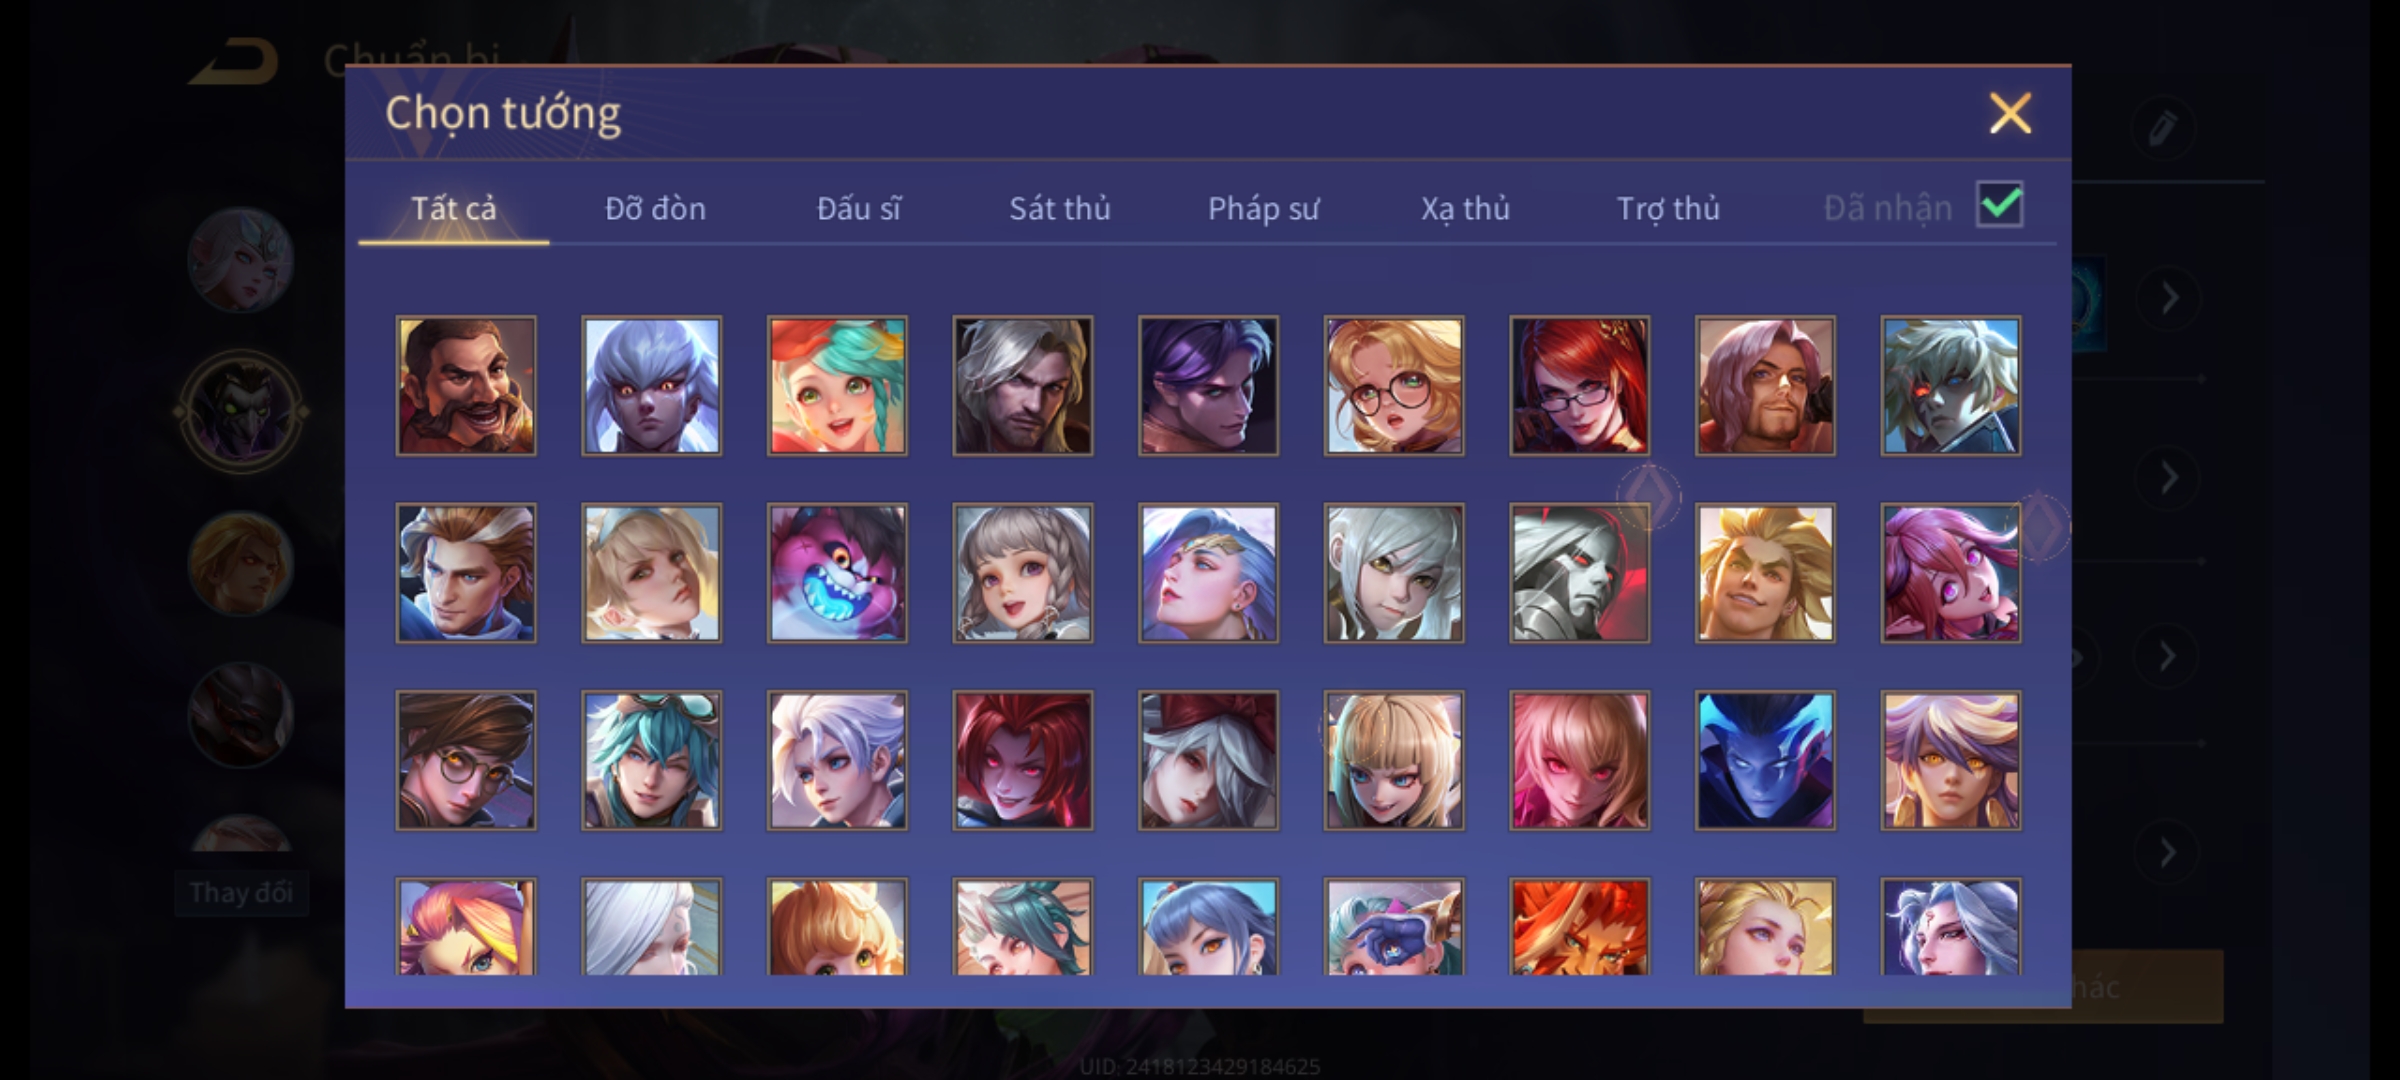This screenshot has width=2400, height=1080.
Task: Toggle the Đã nhận checkbox
Action: pyautogui.click(x=2000, y=205)
